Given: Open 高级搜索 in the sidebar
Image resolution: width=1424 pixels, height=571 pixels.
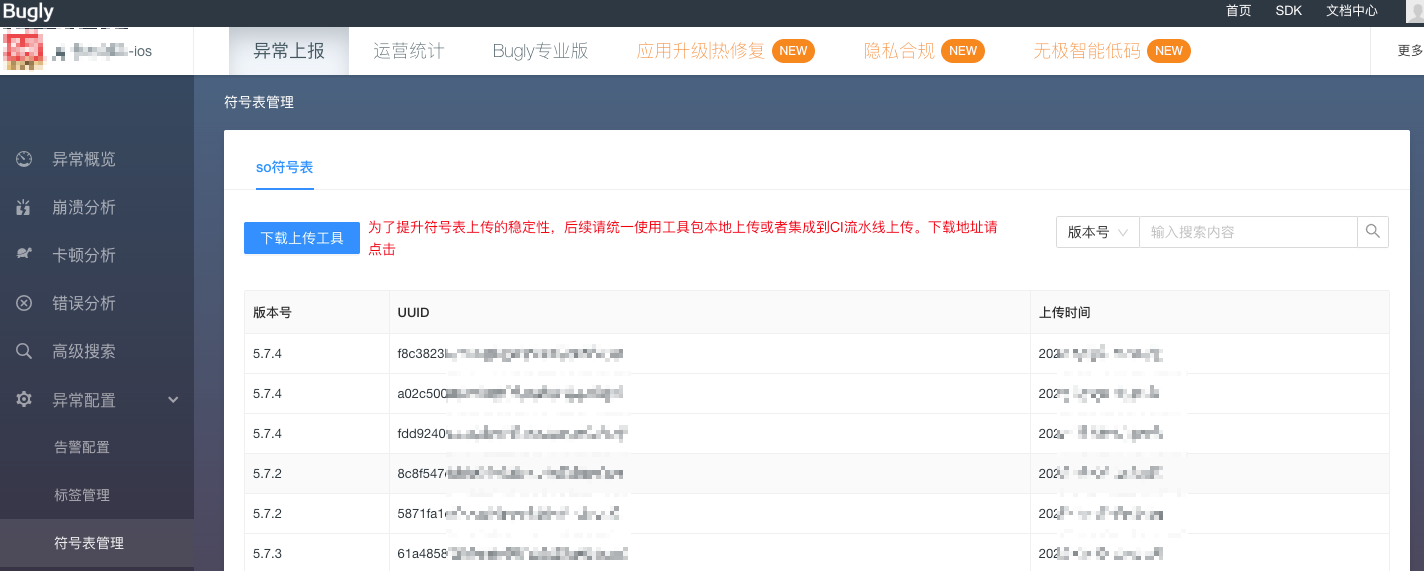Looking at the screenshot, I should coord(84,351).
